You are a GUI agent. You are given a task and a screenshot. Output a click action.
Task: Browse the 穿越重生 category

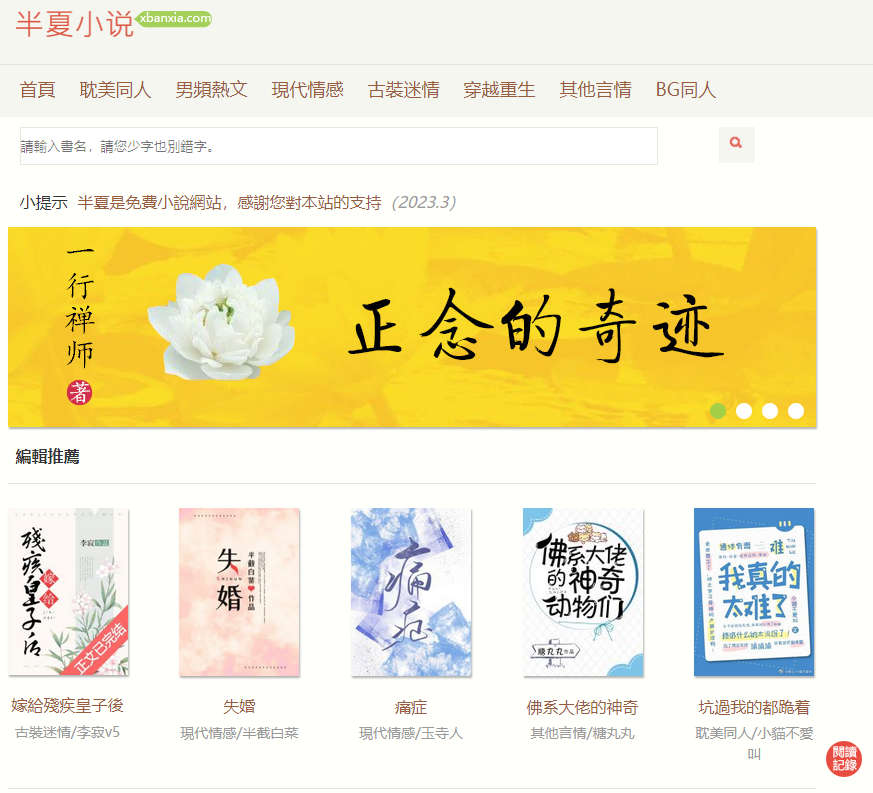pos(499,90)
